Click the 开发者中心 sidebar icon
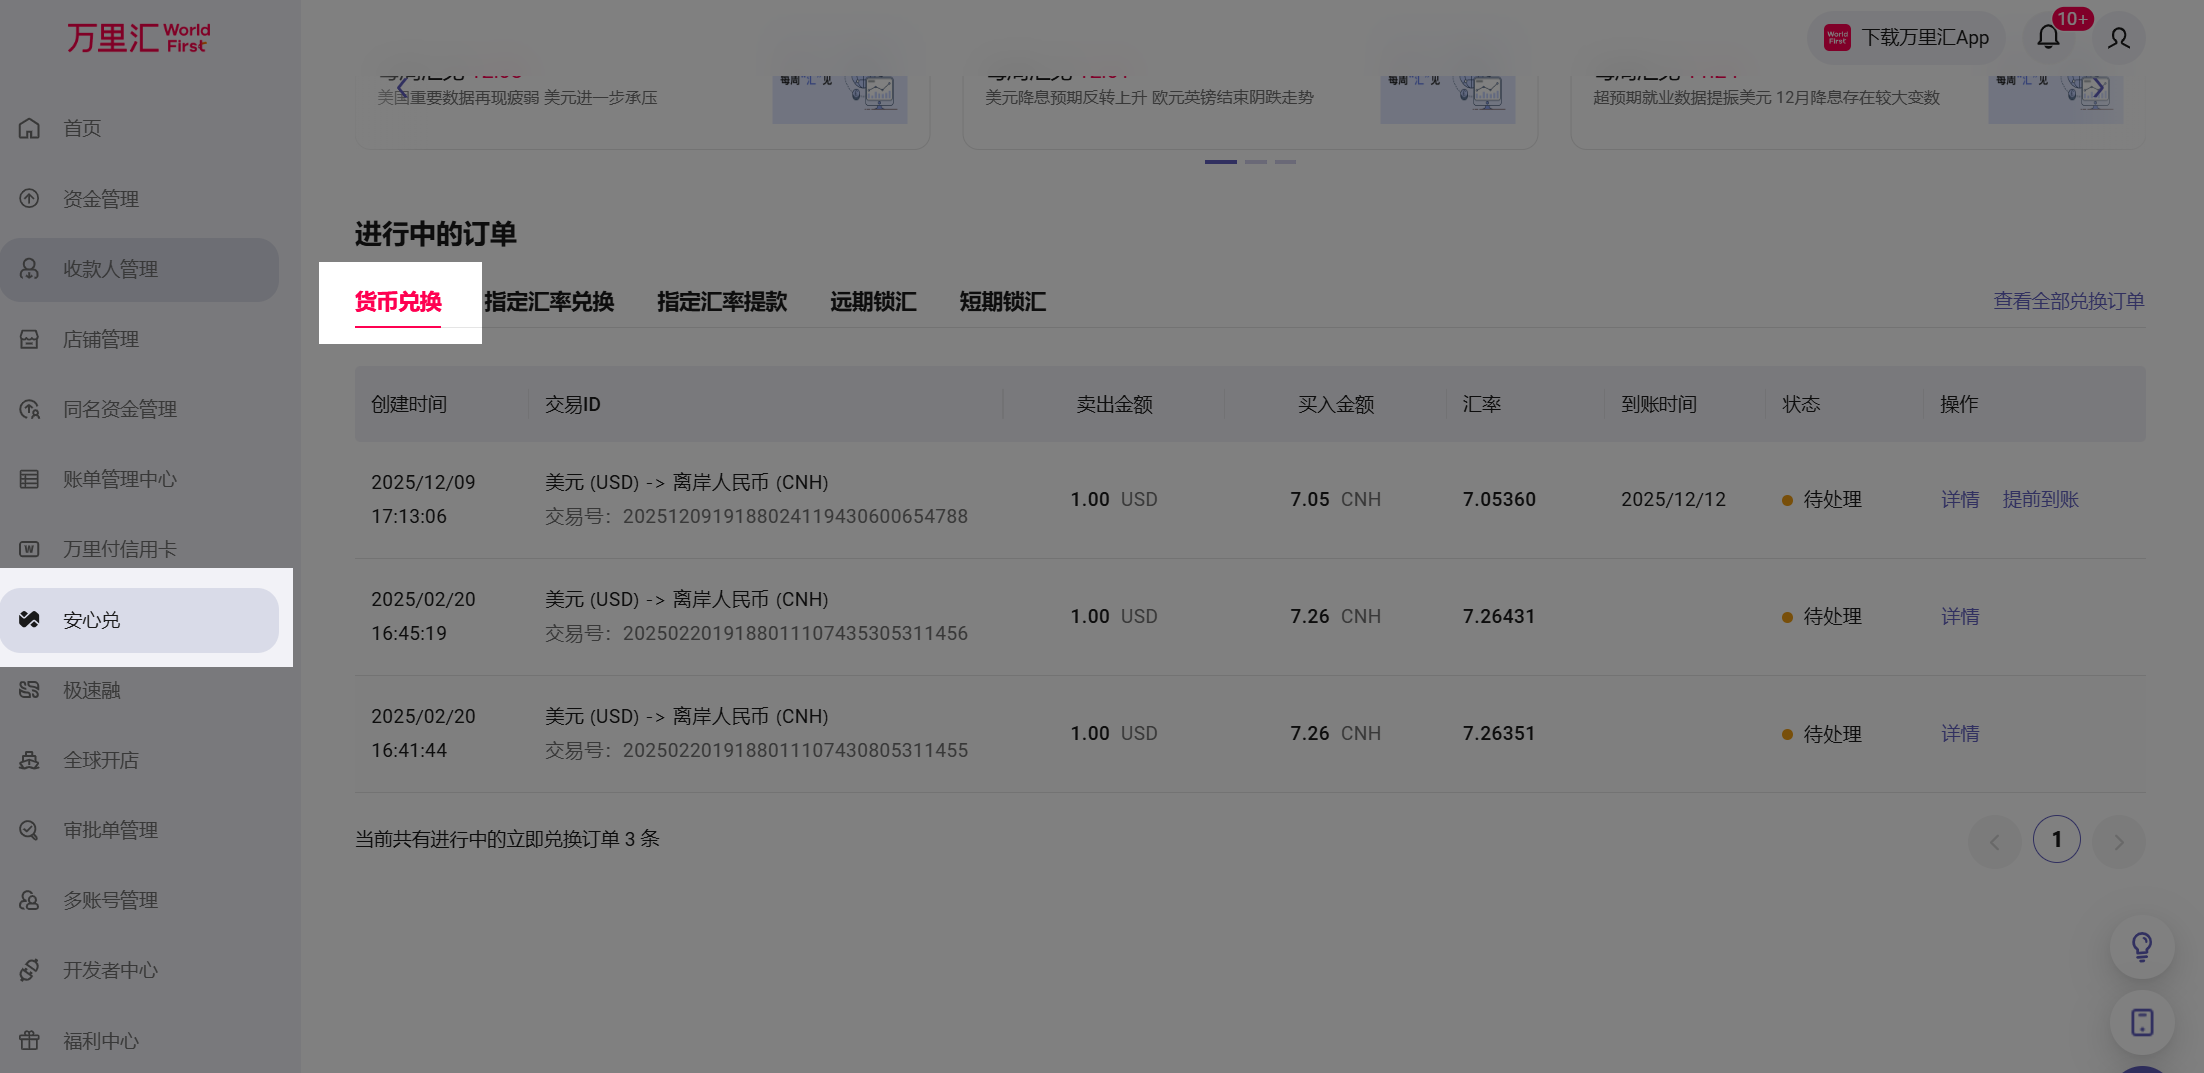Screen dimensions: 2204x1073 (30, 970)
